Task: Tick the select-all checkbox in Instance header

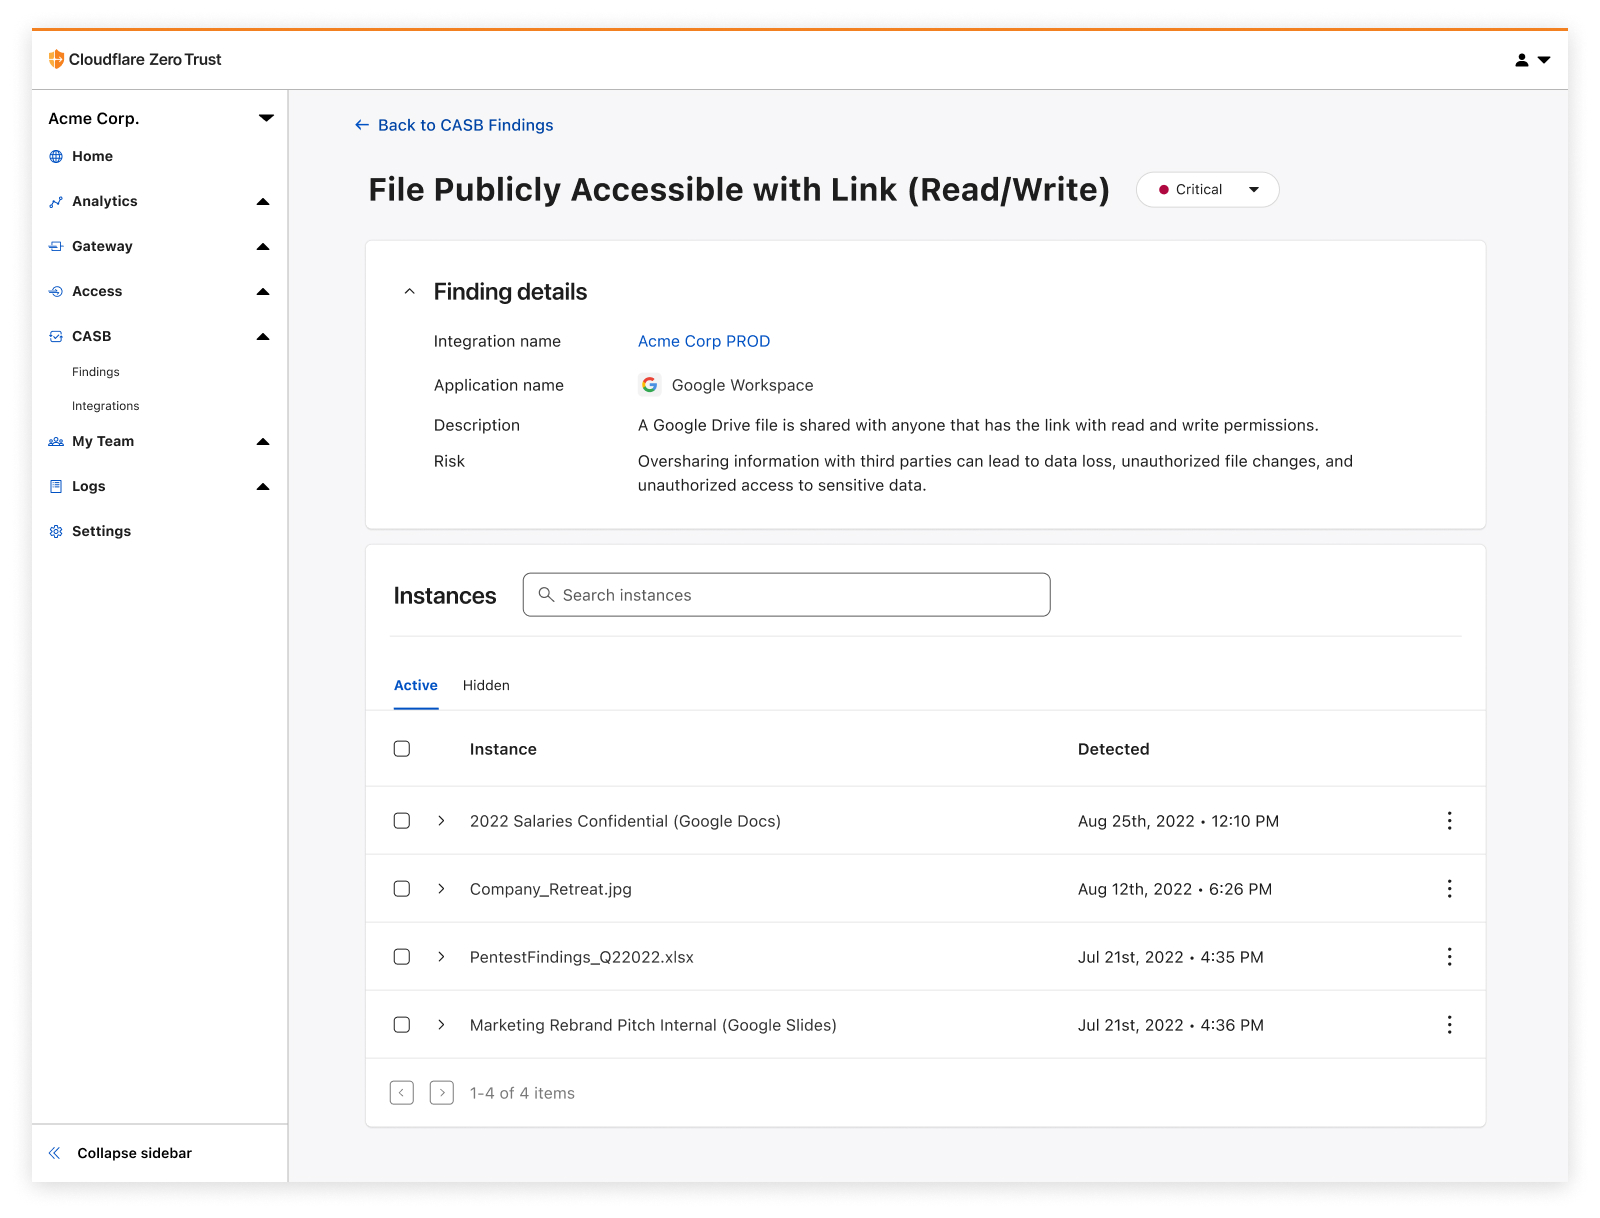Action: pos(402,749)
